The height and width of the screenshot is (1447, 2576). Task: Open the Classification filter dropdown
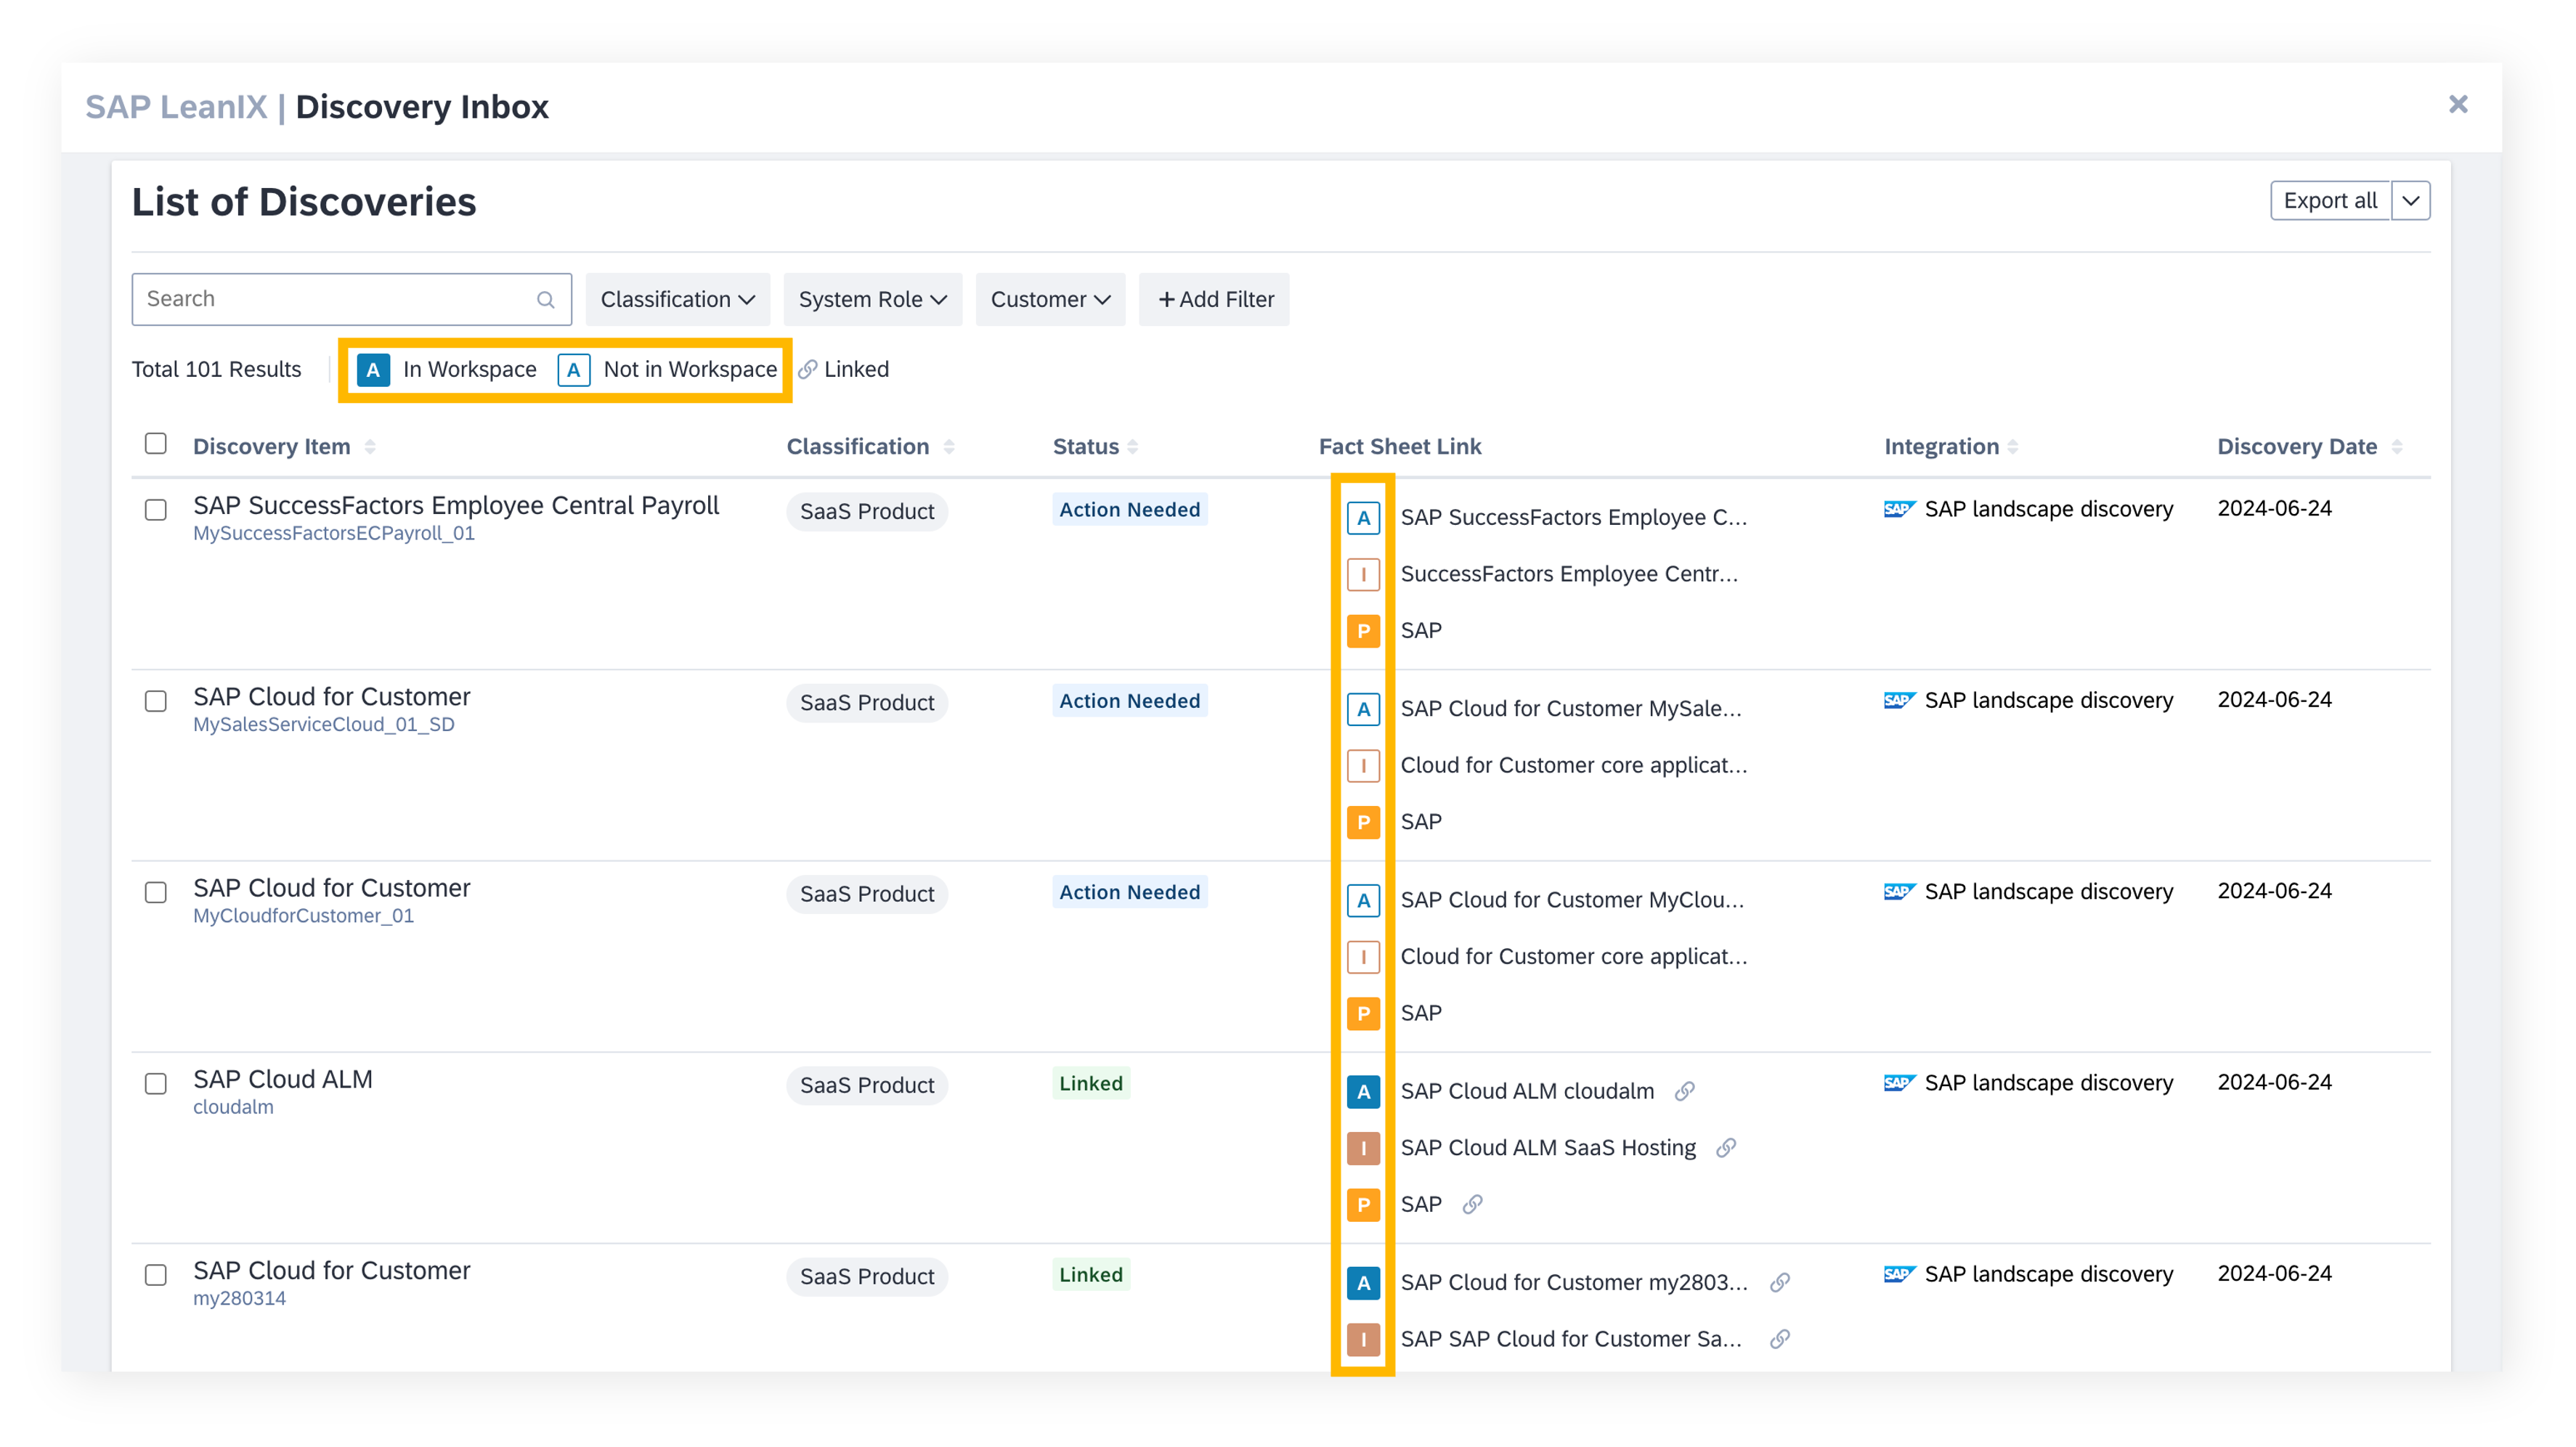pyautogui.click(x=677, y=299)
